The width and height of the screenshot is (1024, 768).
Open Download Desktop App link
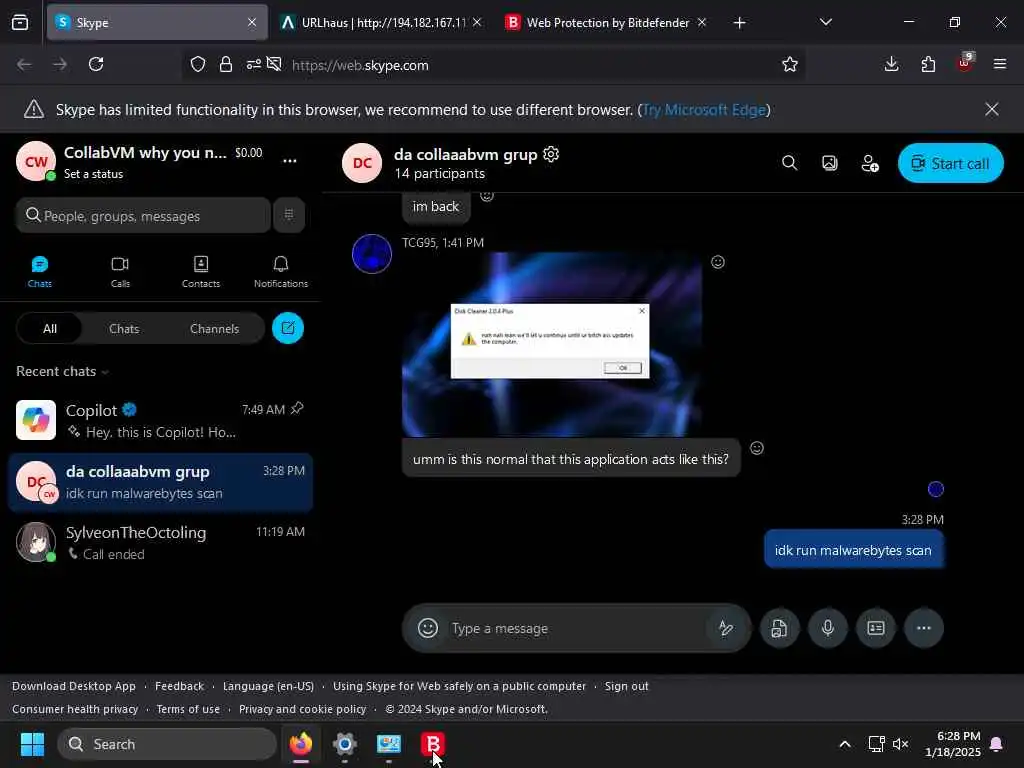coord(74,686)
